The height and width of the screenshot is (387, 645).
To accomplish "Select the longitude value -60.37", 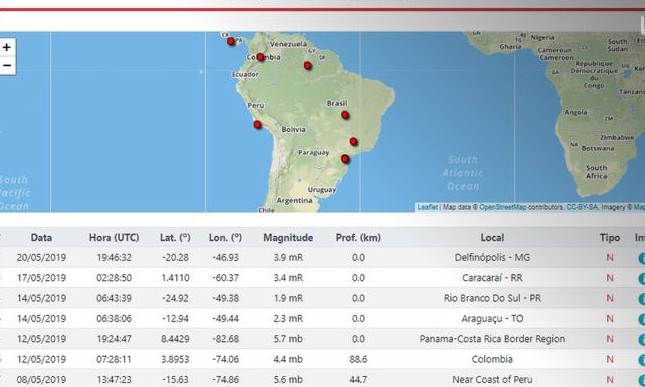I will (x=225, y=278).
